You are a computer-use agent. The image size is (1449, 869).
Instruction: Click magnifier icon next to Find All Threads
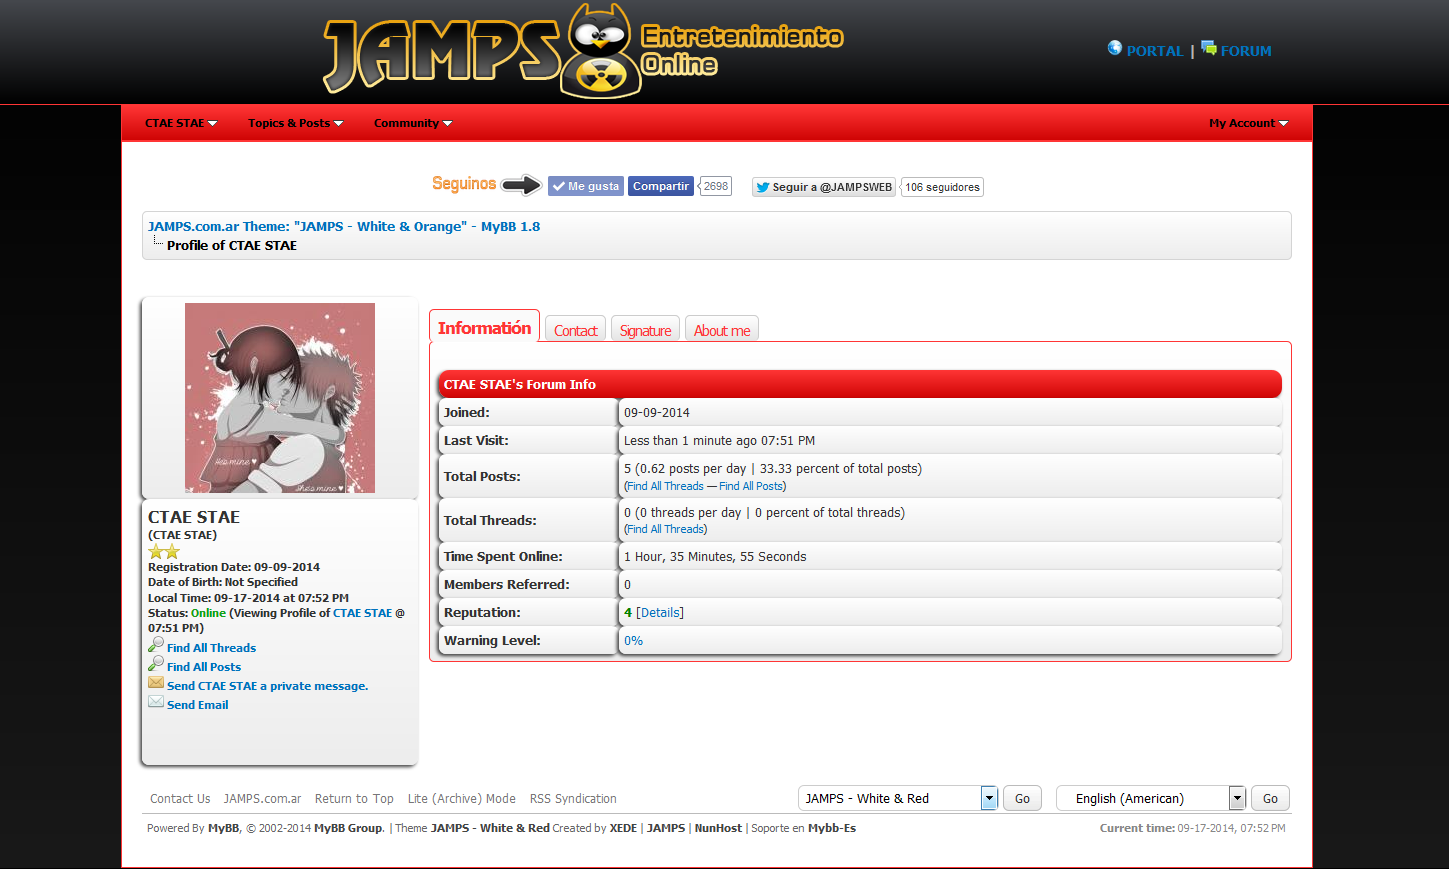pos(156,645)
